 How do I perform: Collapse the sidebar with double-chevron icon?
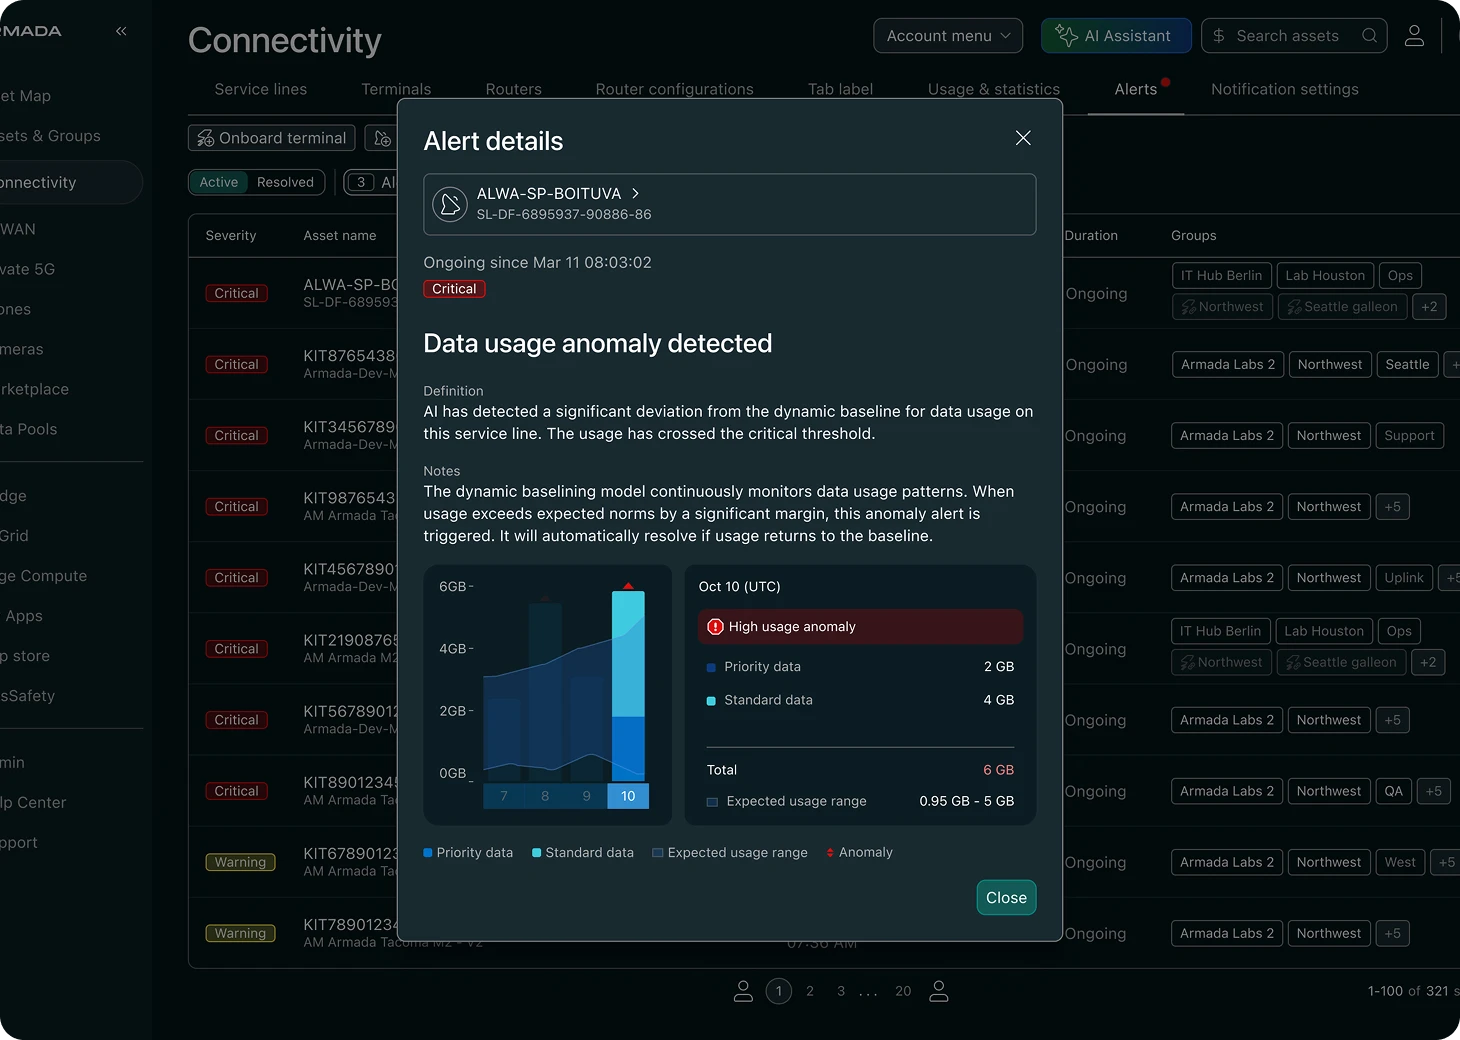pos(121,31)
